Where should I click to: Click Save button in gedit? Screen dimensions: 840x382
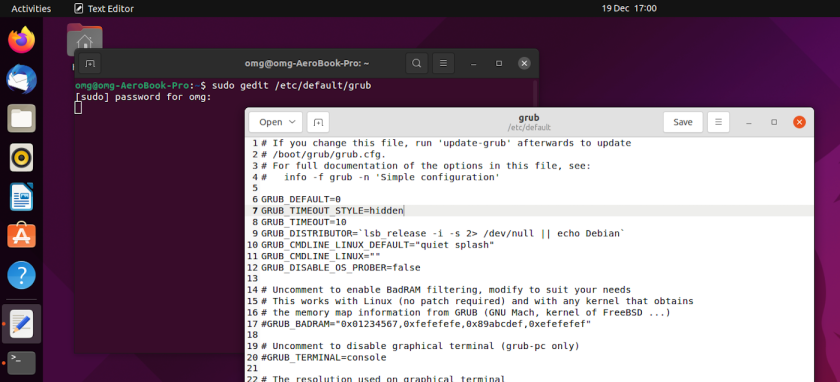[x=683, y=122]
